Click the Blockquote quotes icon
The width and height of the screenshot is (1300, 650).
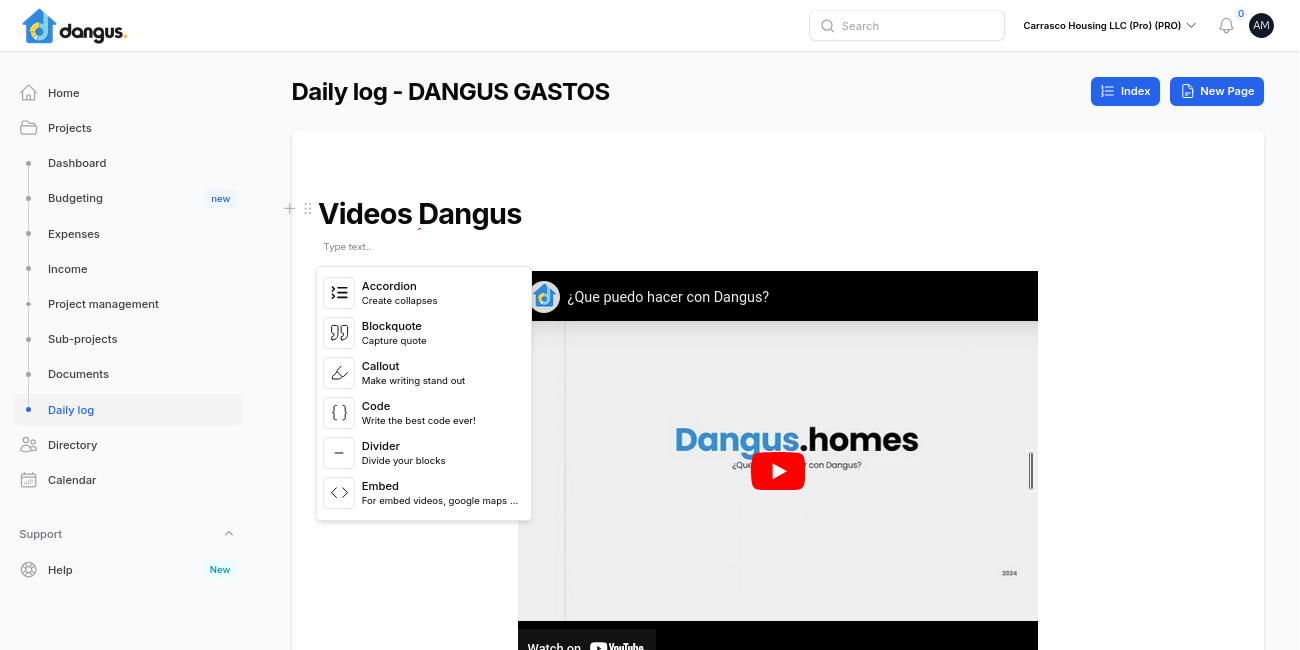339,333
